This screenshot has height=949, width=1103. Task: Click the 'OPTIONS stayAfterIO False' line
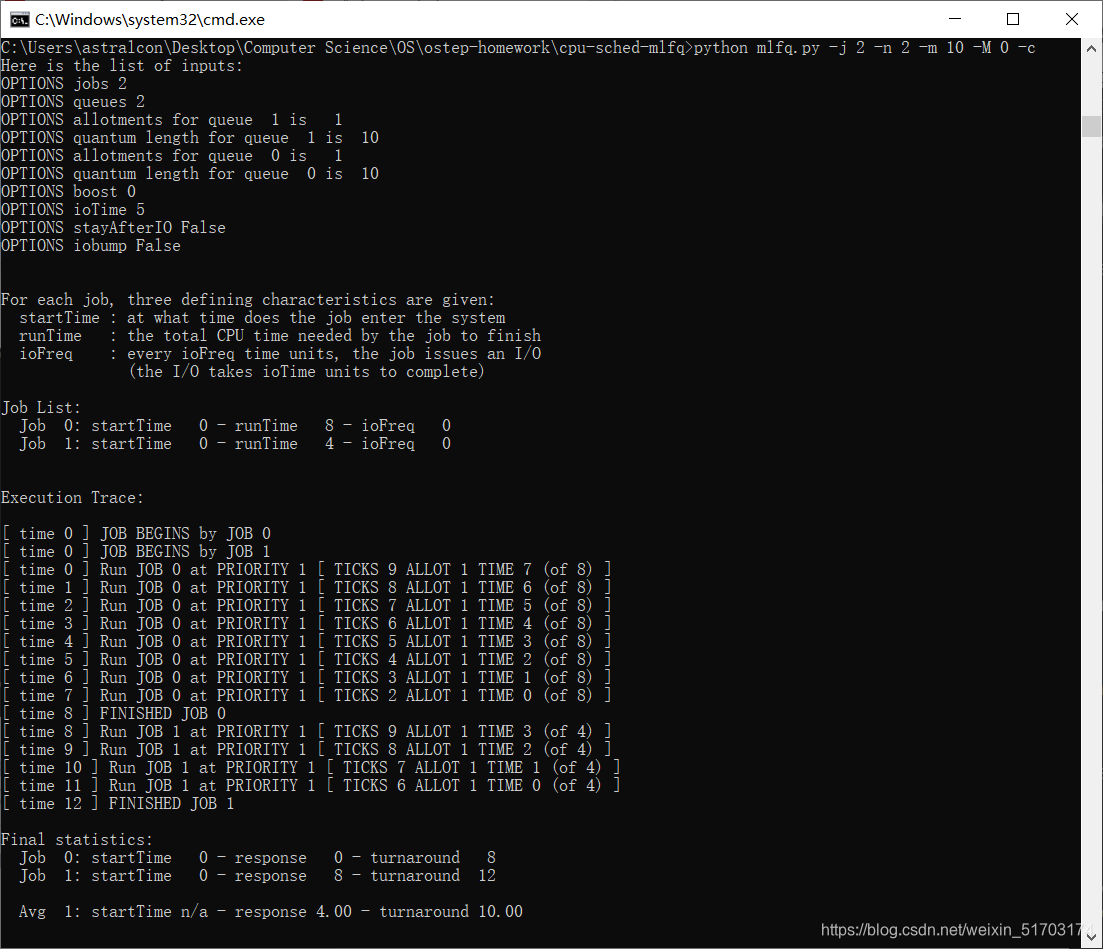click(113, 228)
